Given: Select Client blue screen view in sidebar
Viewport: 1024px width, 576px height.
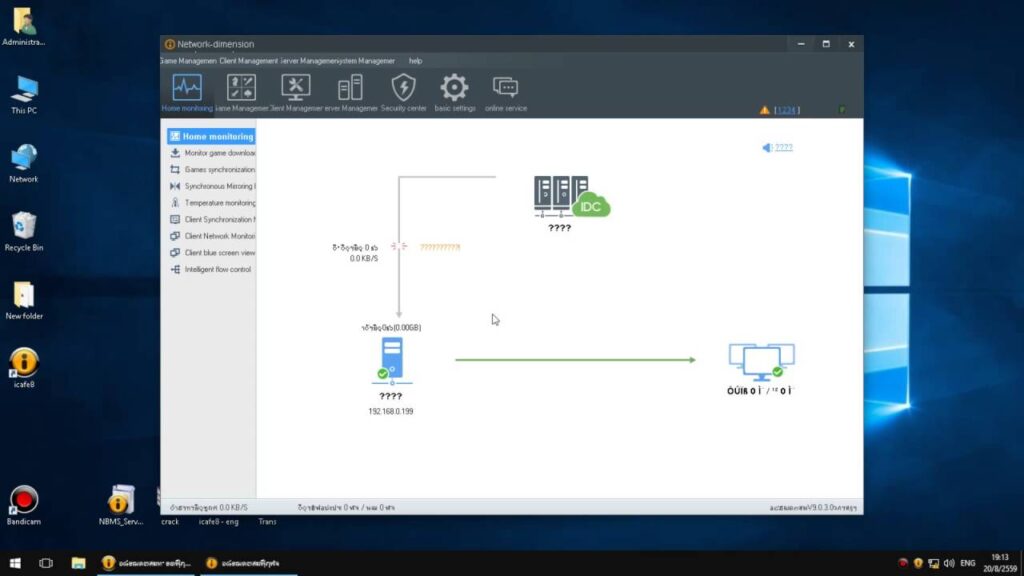Looking at the screenshot, I should tap(212, 253).
